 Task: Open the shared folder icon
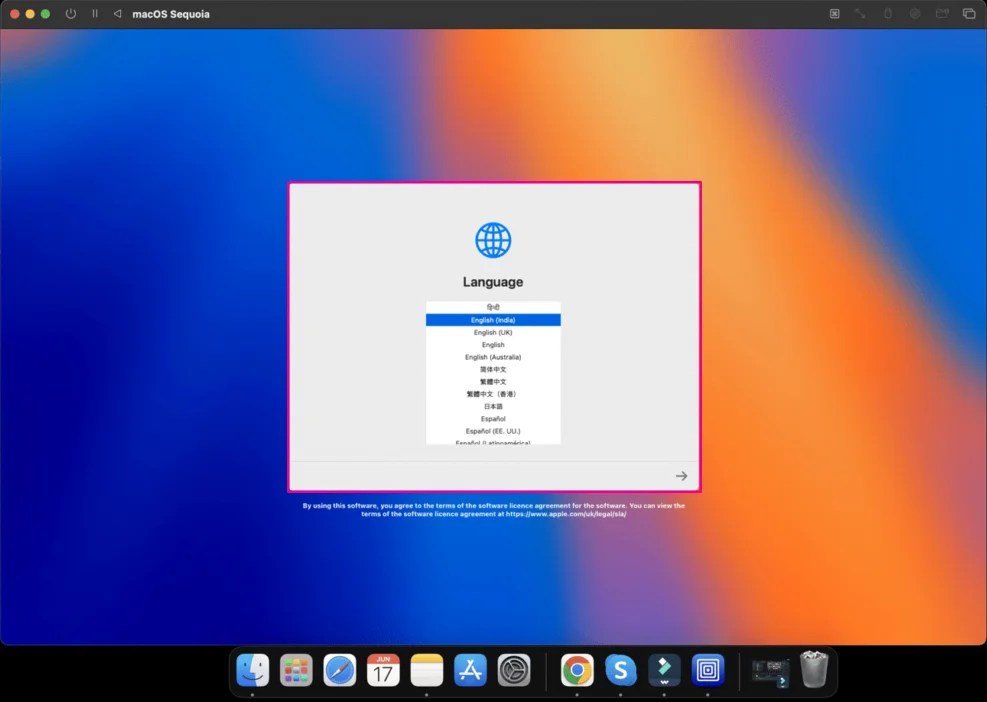click(x=942, y=13)
